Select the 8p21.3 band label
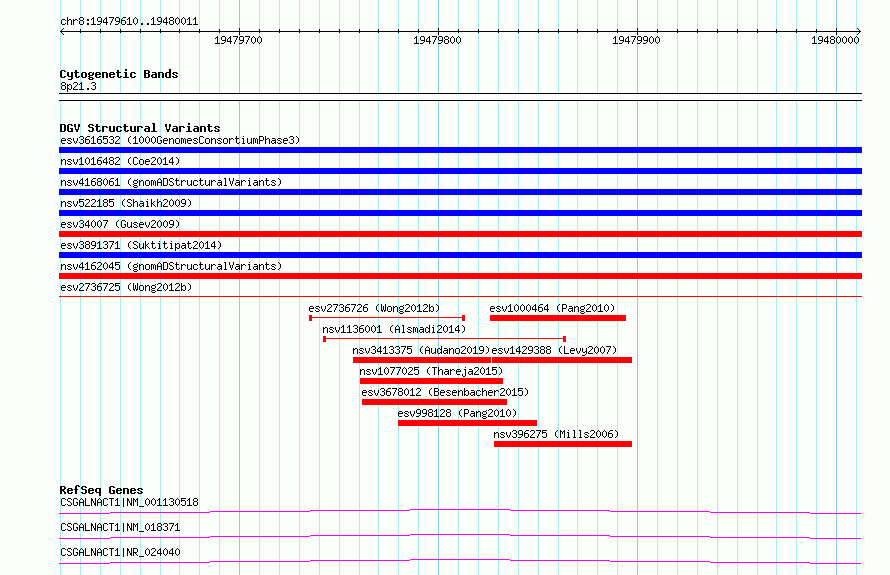Viewport: 890px width, 575px height. tap(78, 86)
